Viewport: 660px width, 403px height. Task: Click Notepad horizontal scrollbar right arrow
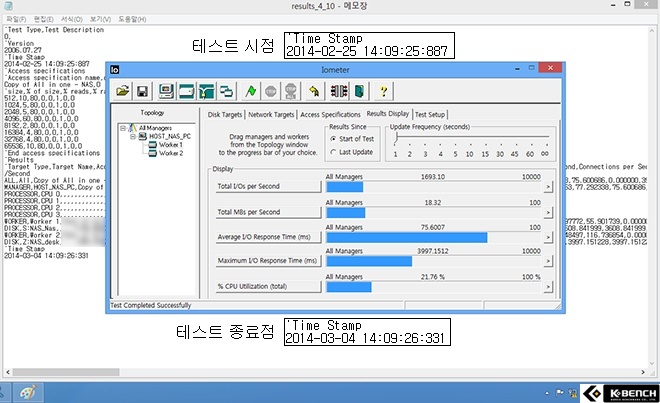pyautogui.click(x=643, y=372)
